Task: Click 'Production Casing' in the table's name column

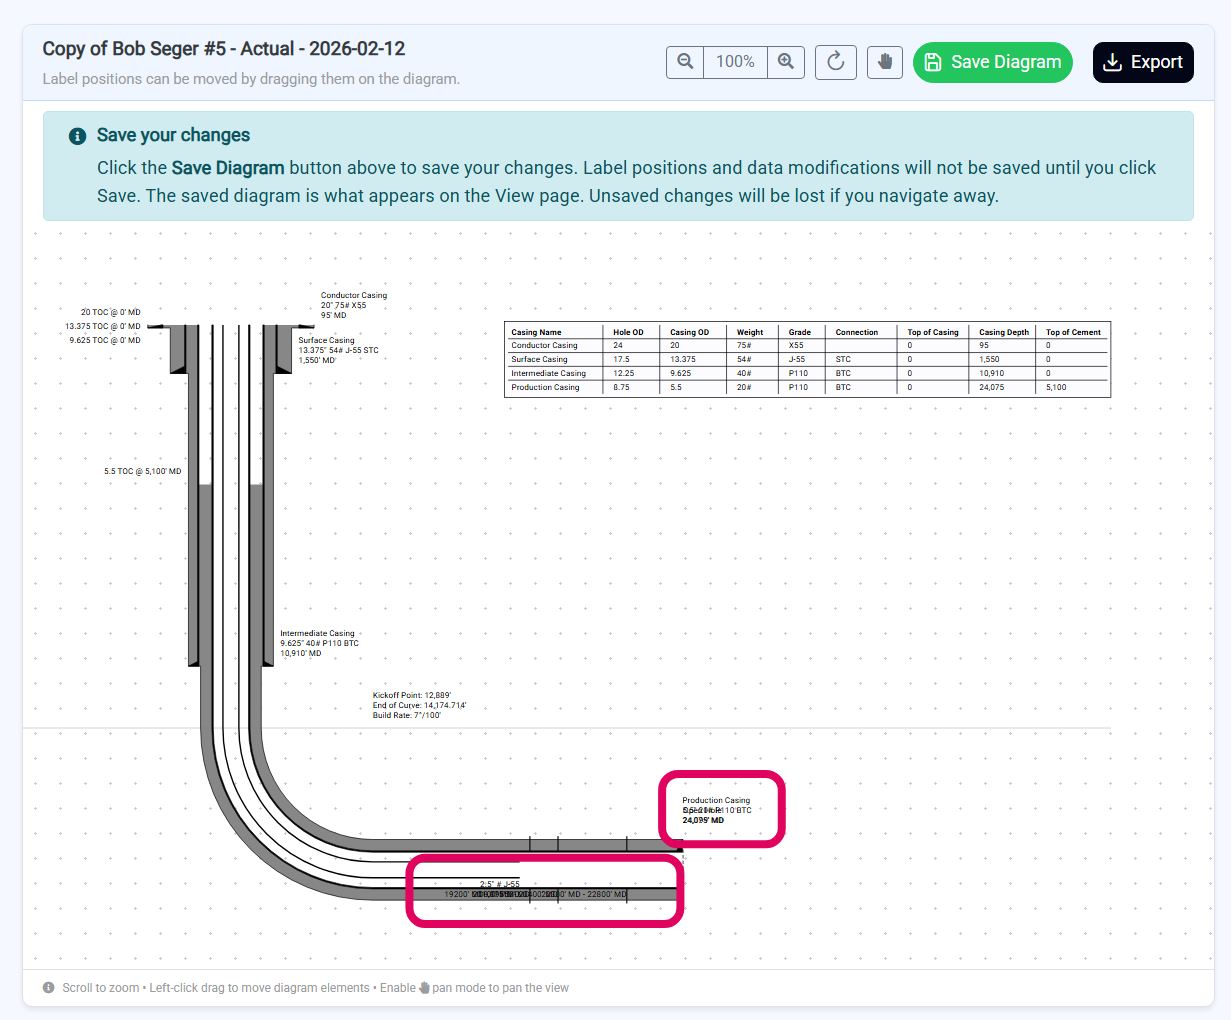Action: (x=545, y=387)
